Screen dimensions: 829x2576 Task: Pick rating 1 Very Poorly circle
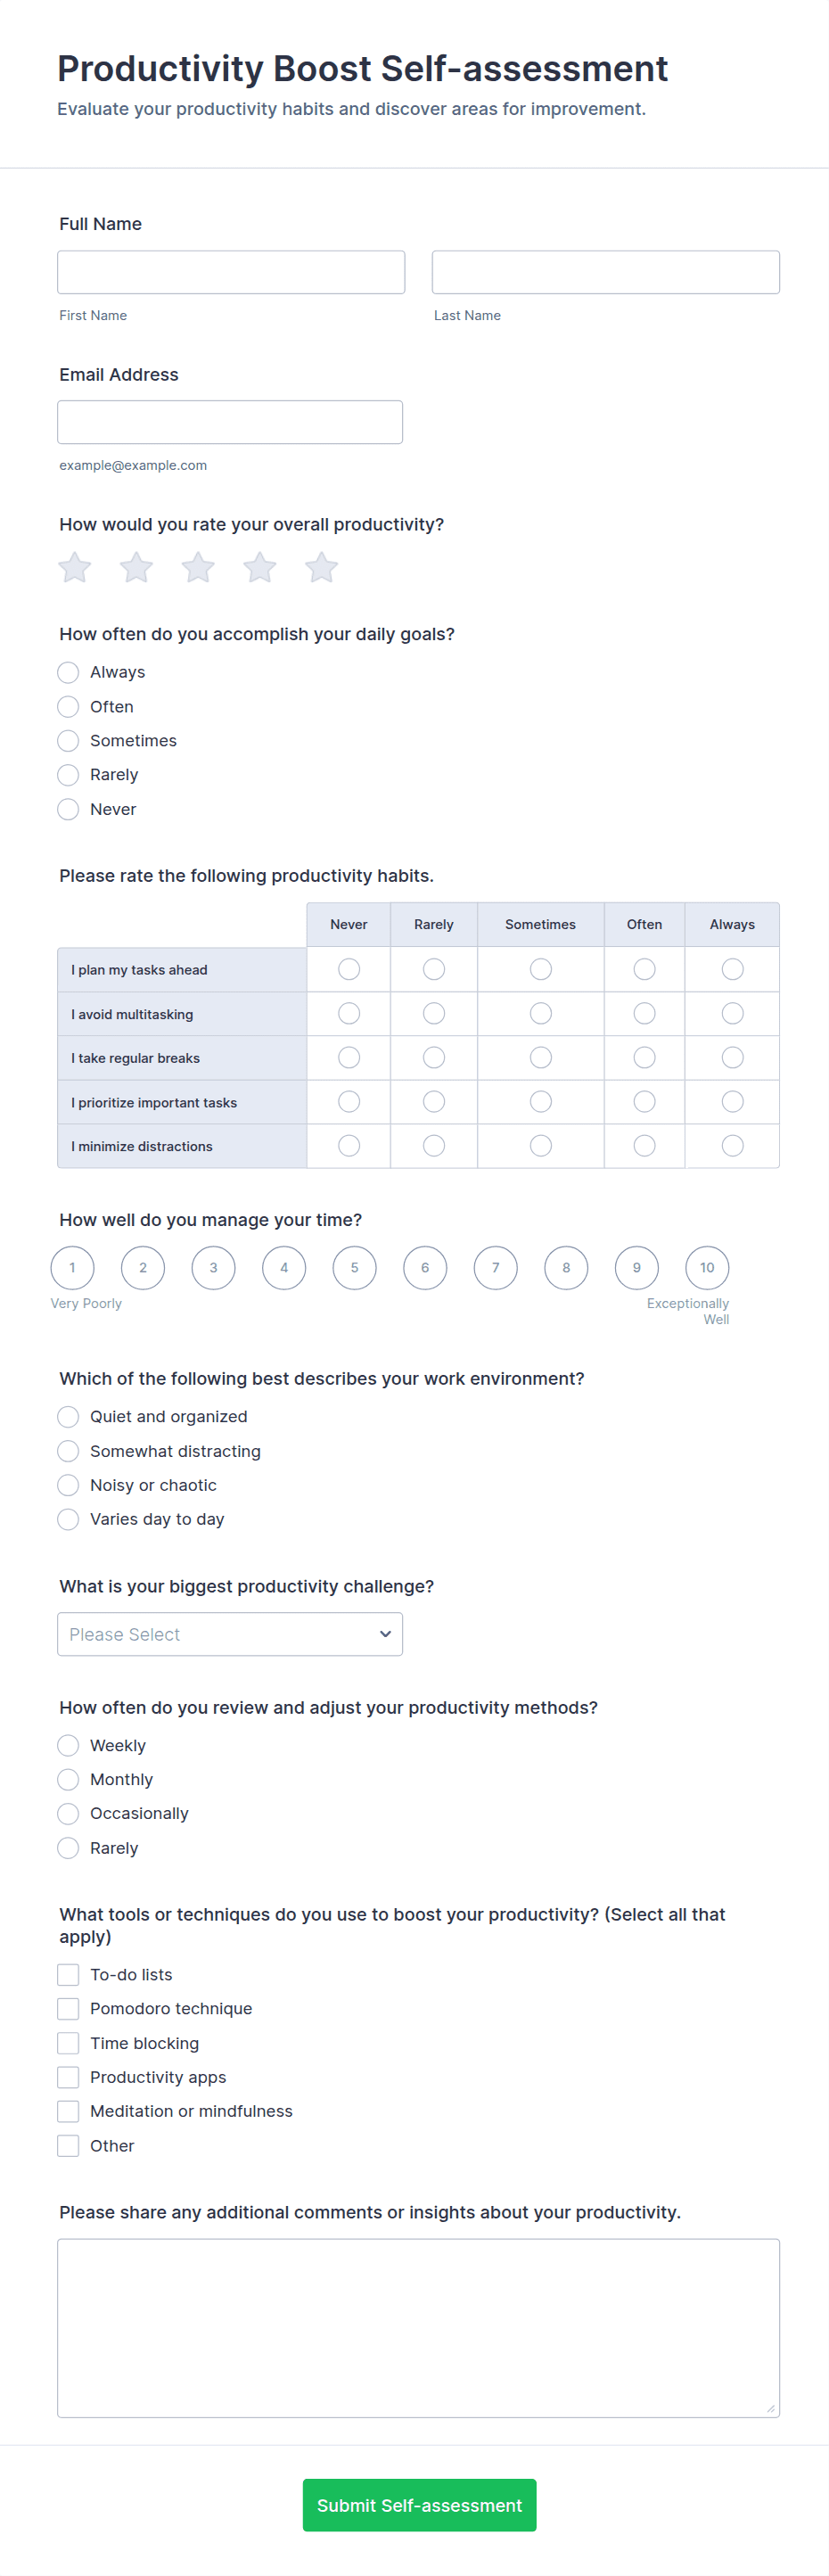(x=72, y=1267)
